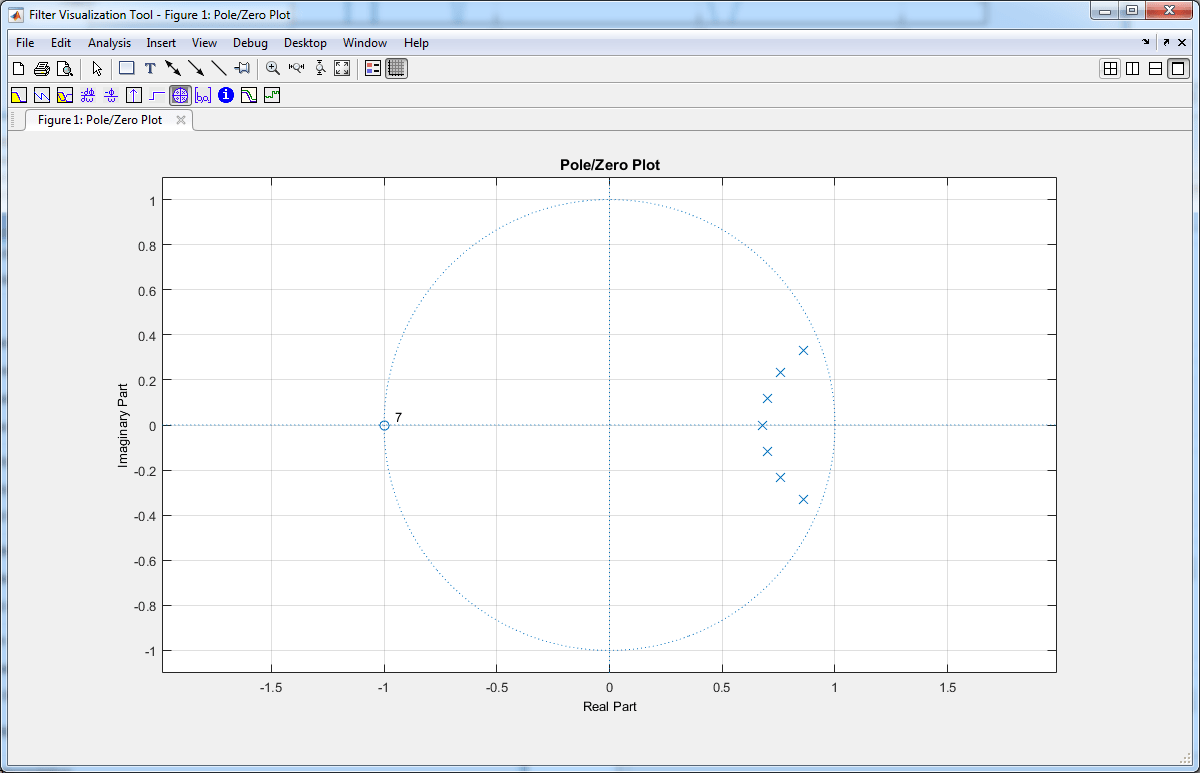Display the Impulse Response plot

(134, 96)
